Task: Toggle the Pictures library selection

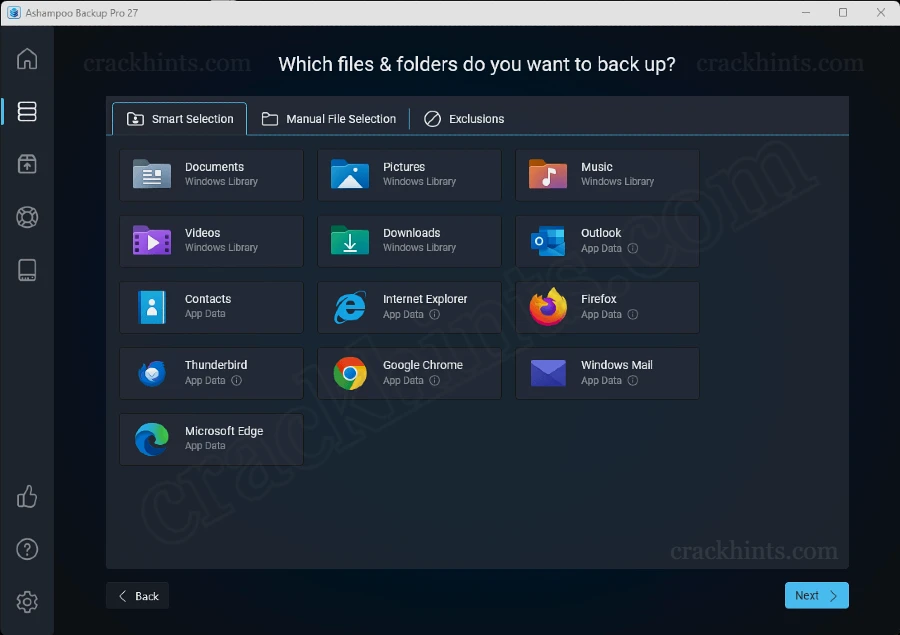Action: pyautogui.click(x=409, y=175)
